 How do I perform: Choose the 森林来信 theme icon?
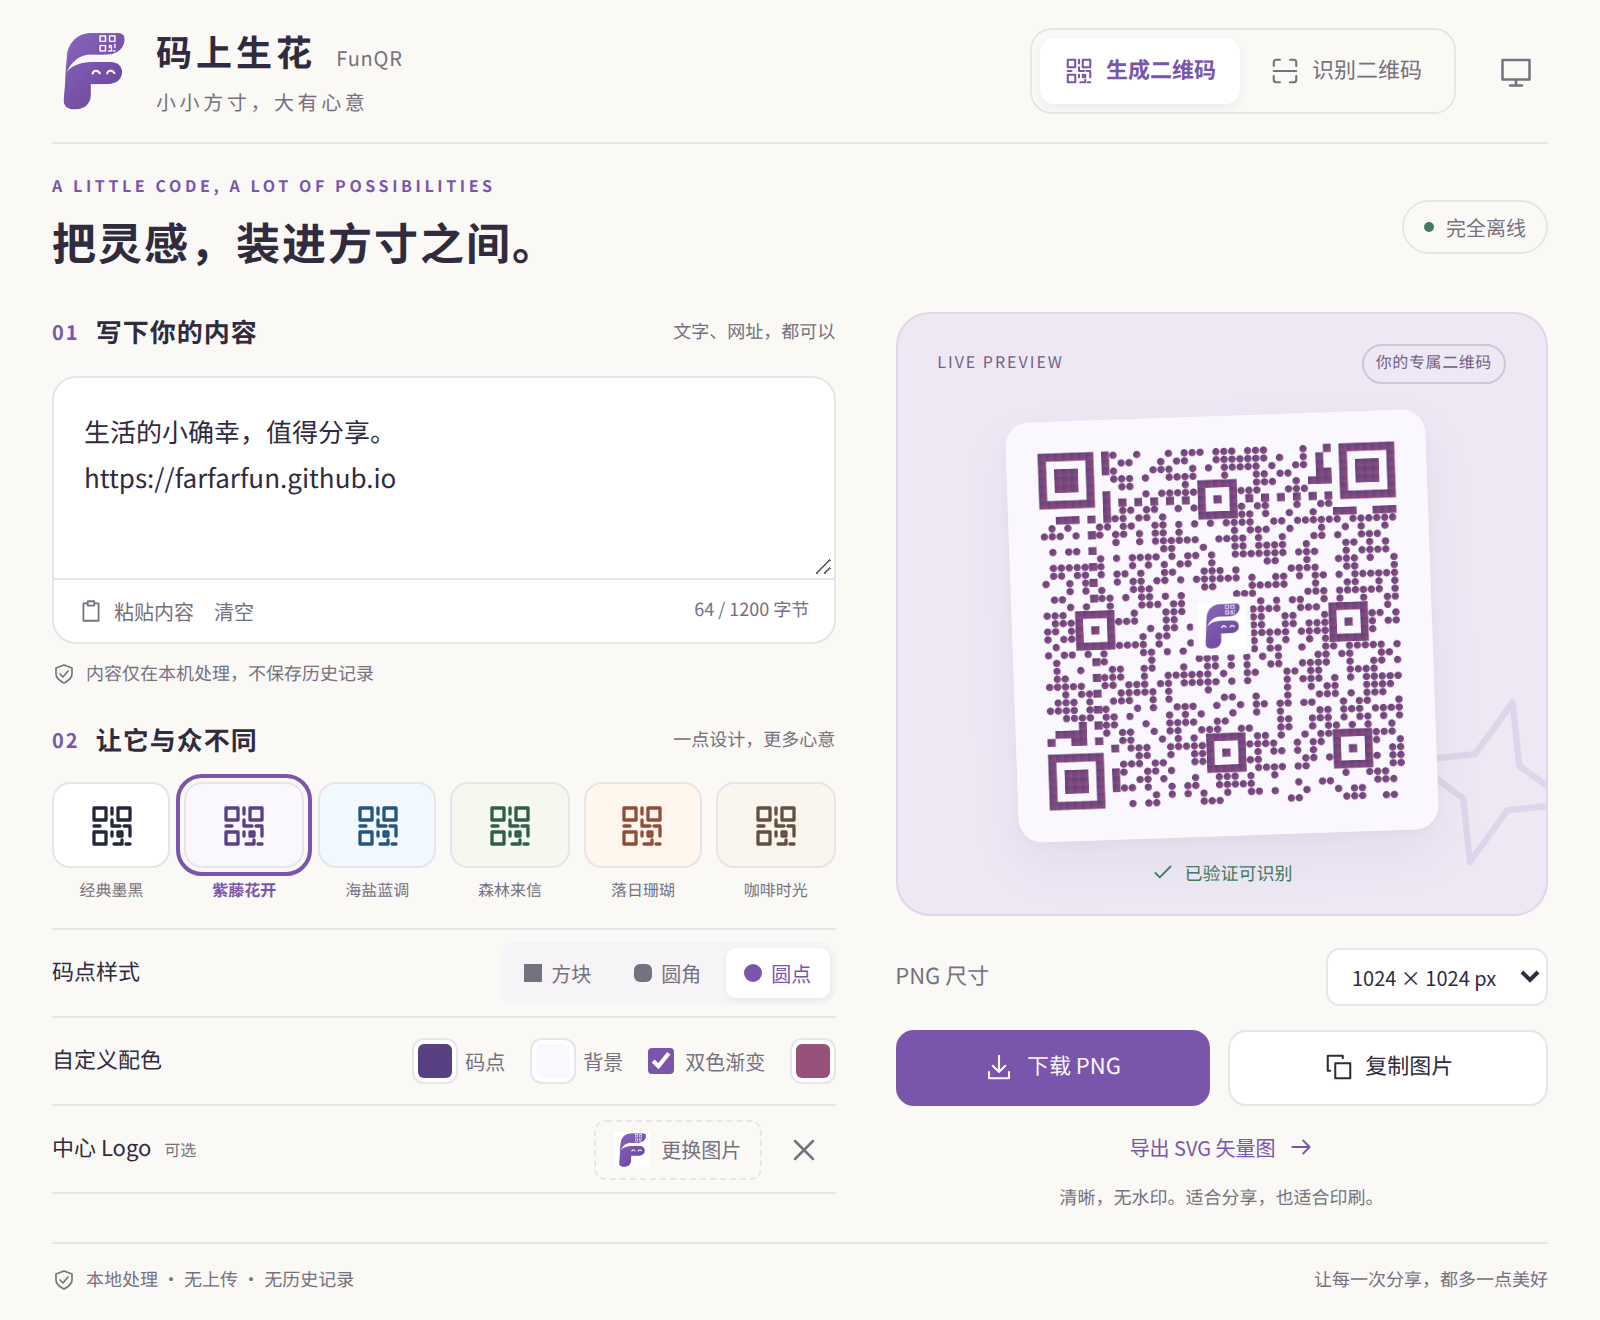[x=510, y=825]
